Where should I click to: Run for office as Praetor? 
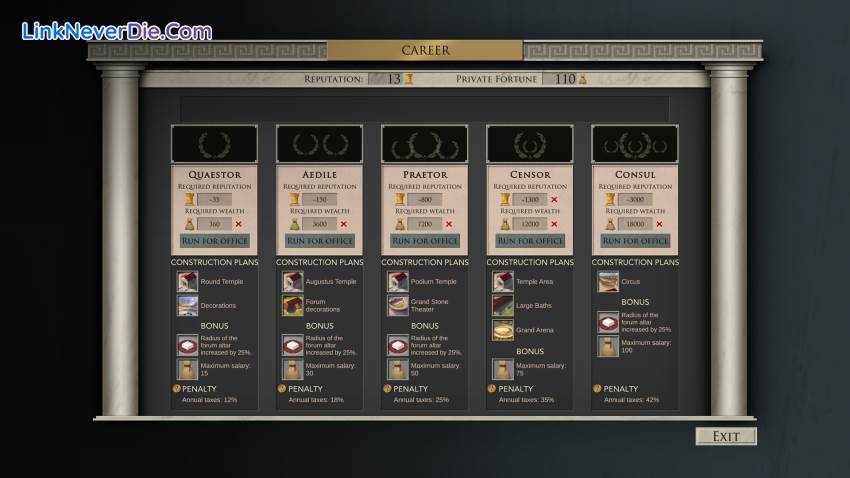click(x=425, y=241)
